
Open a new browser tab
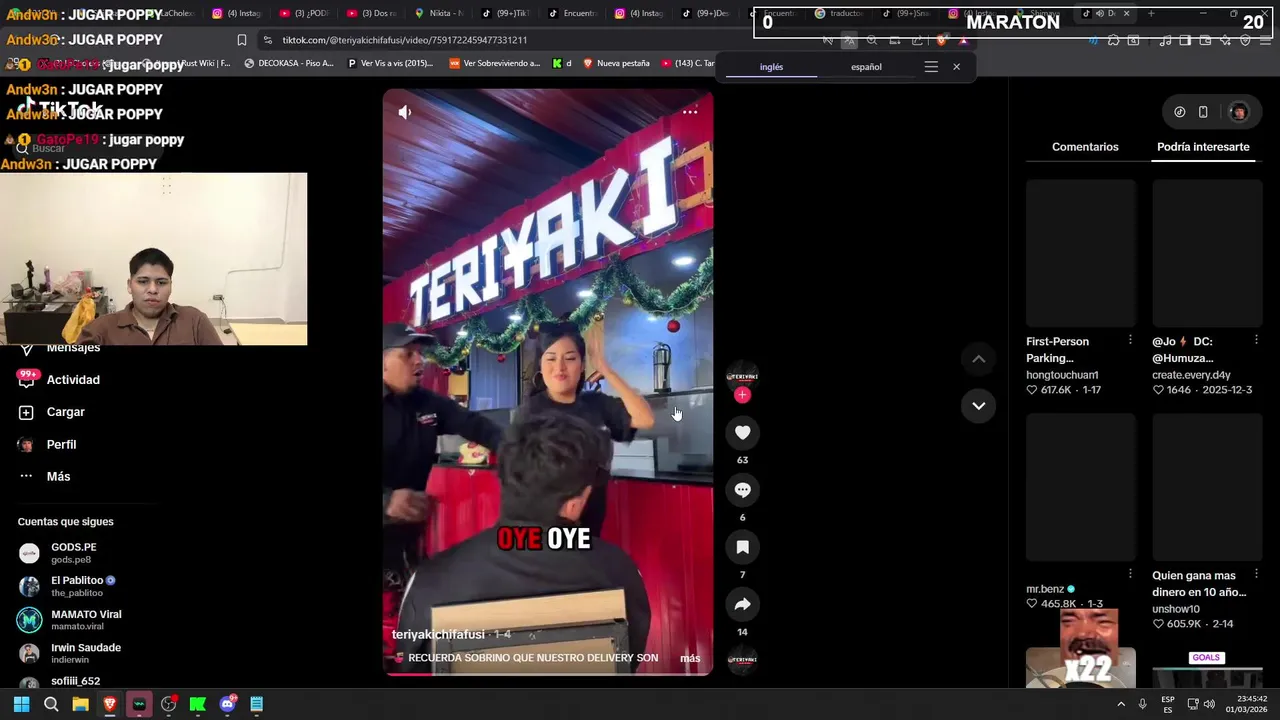tap(1151, 13)
